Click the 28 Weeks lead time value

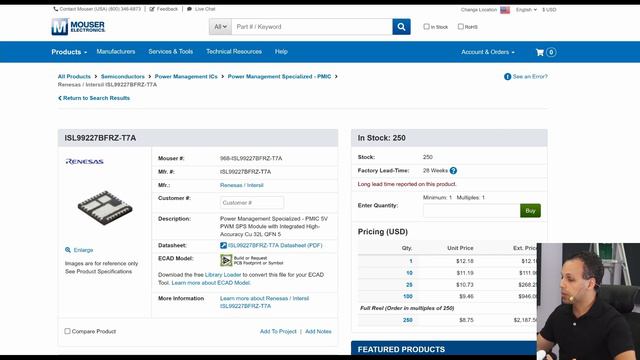pos(435,170)
